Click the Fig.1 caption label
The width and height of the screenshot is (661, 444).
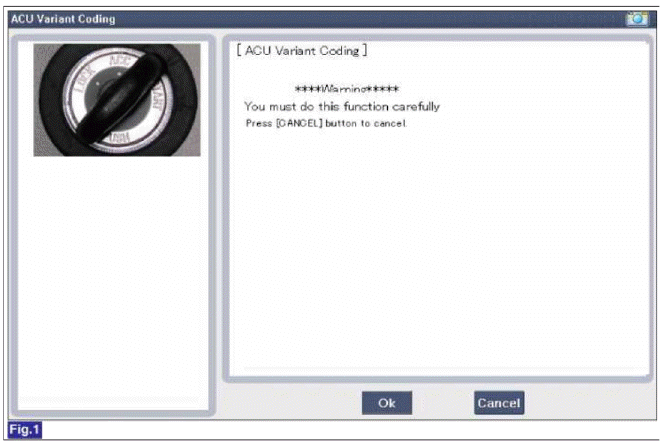pyautogui.click(x=25, y=430)
